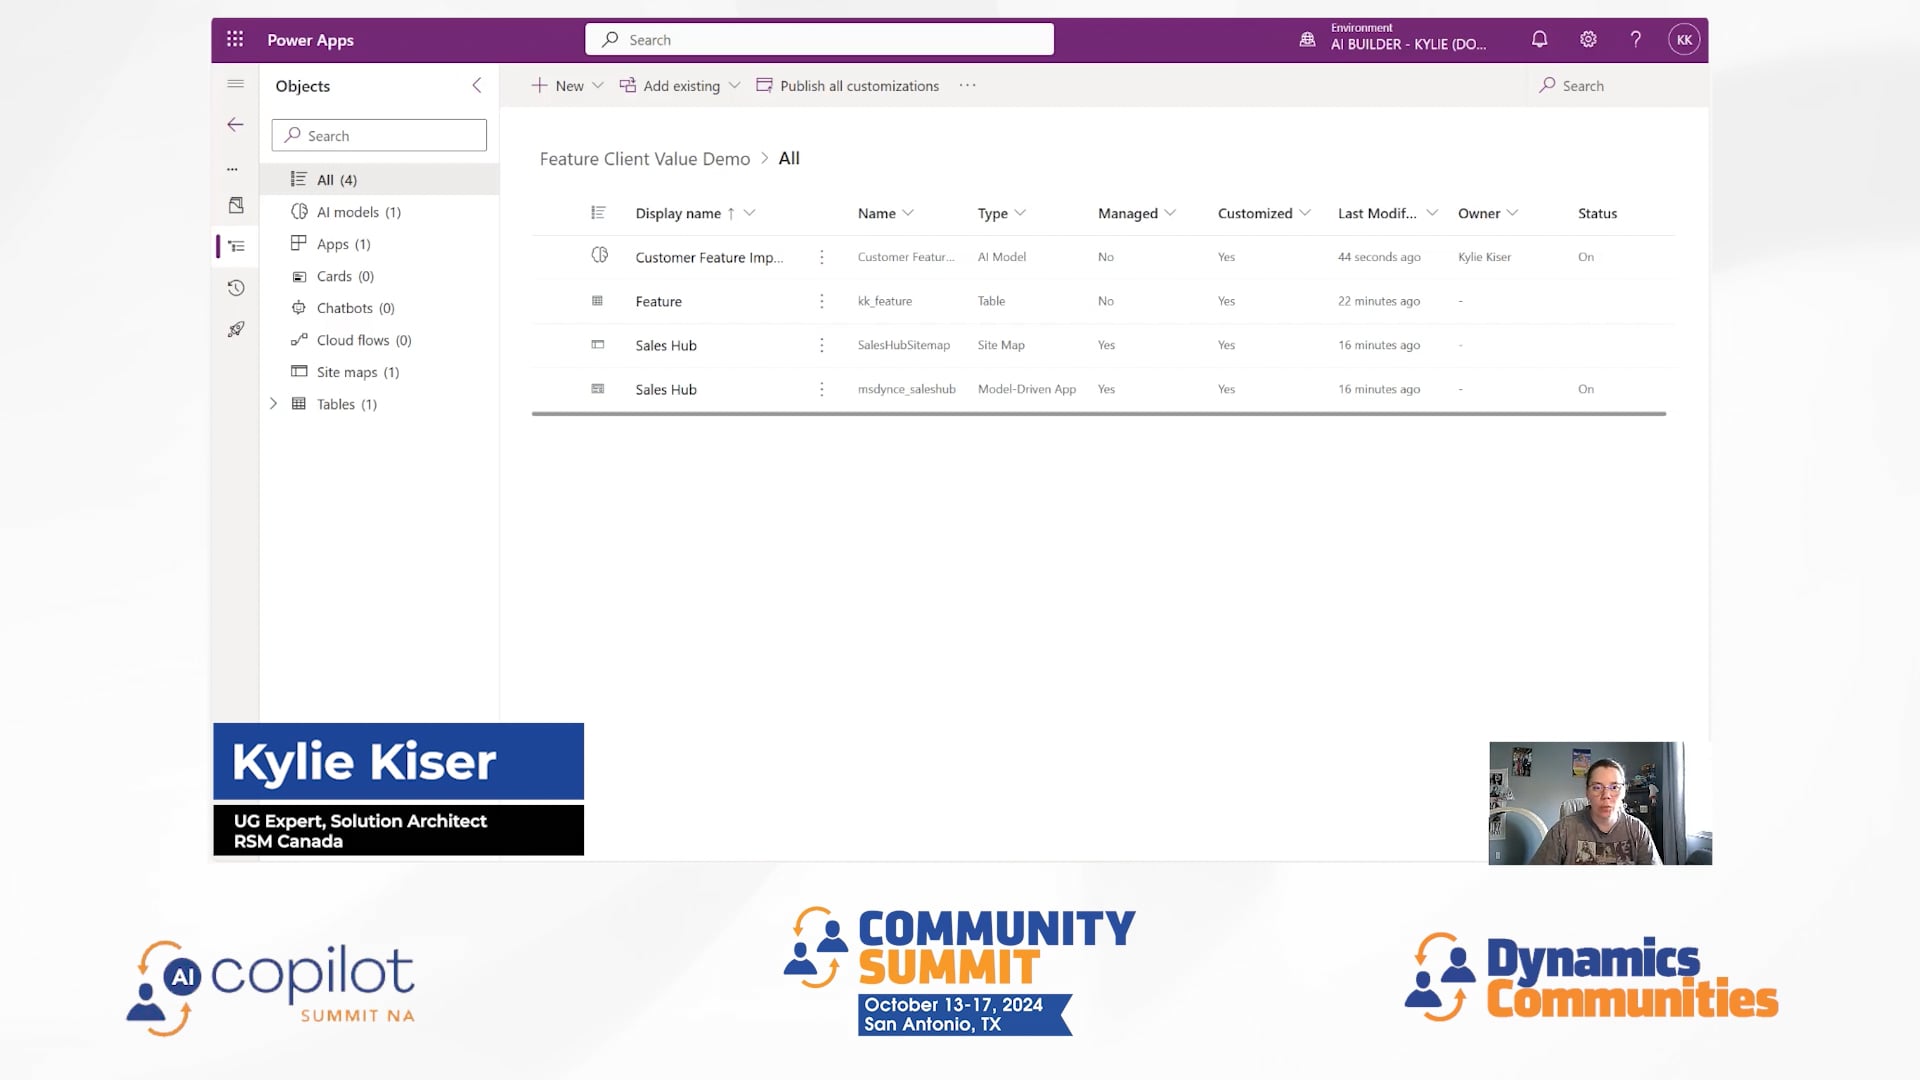Open more commands ellipsis in toolbar
Screen dimensions: 1920x1080
click(967, 86)
